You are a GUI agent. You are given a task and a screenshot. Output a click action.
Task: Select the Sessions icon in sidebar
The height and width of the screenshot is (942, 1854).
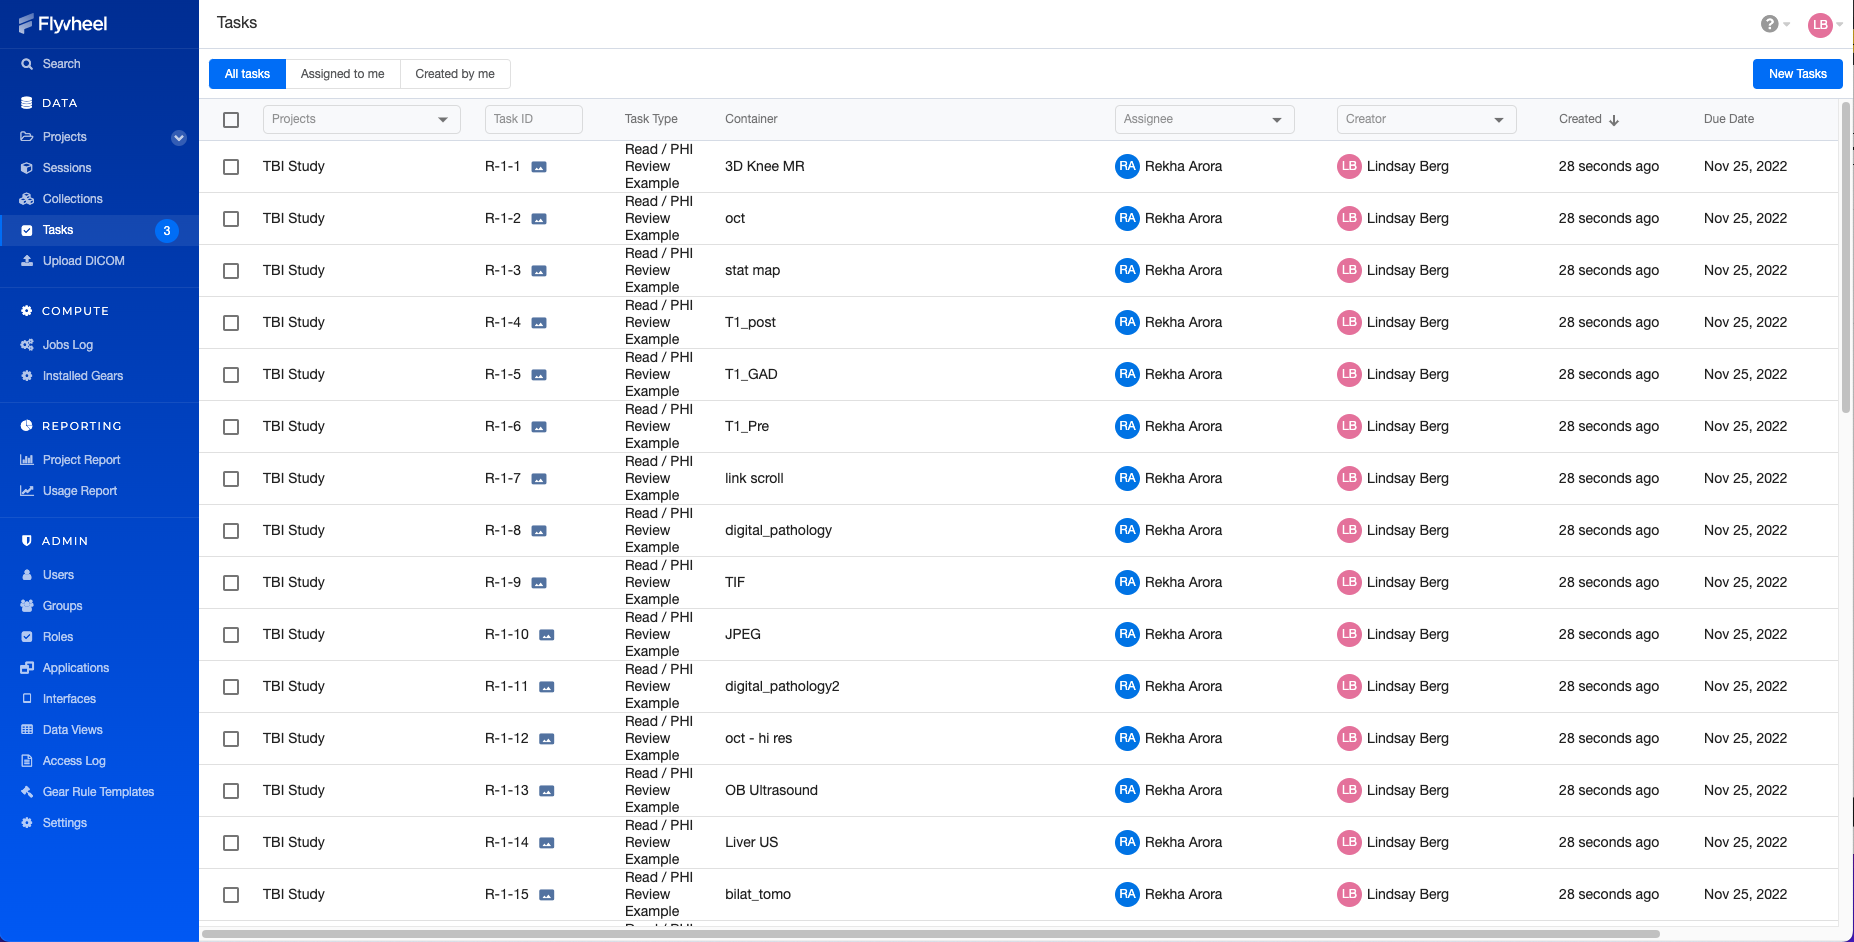click(x=26, y=167)
